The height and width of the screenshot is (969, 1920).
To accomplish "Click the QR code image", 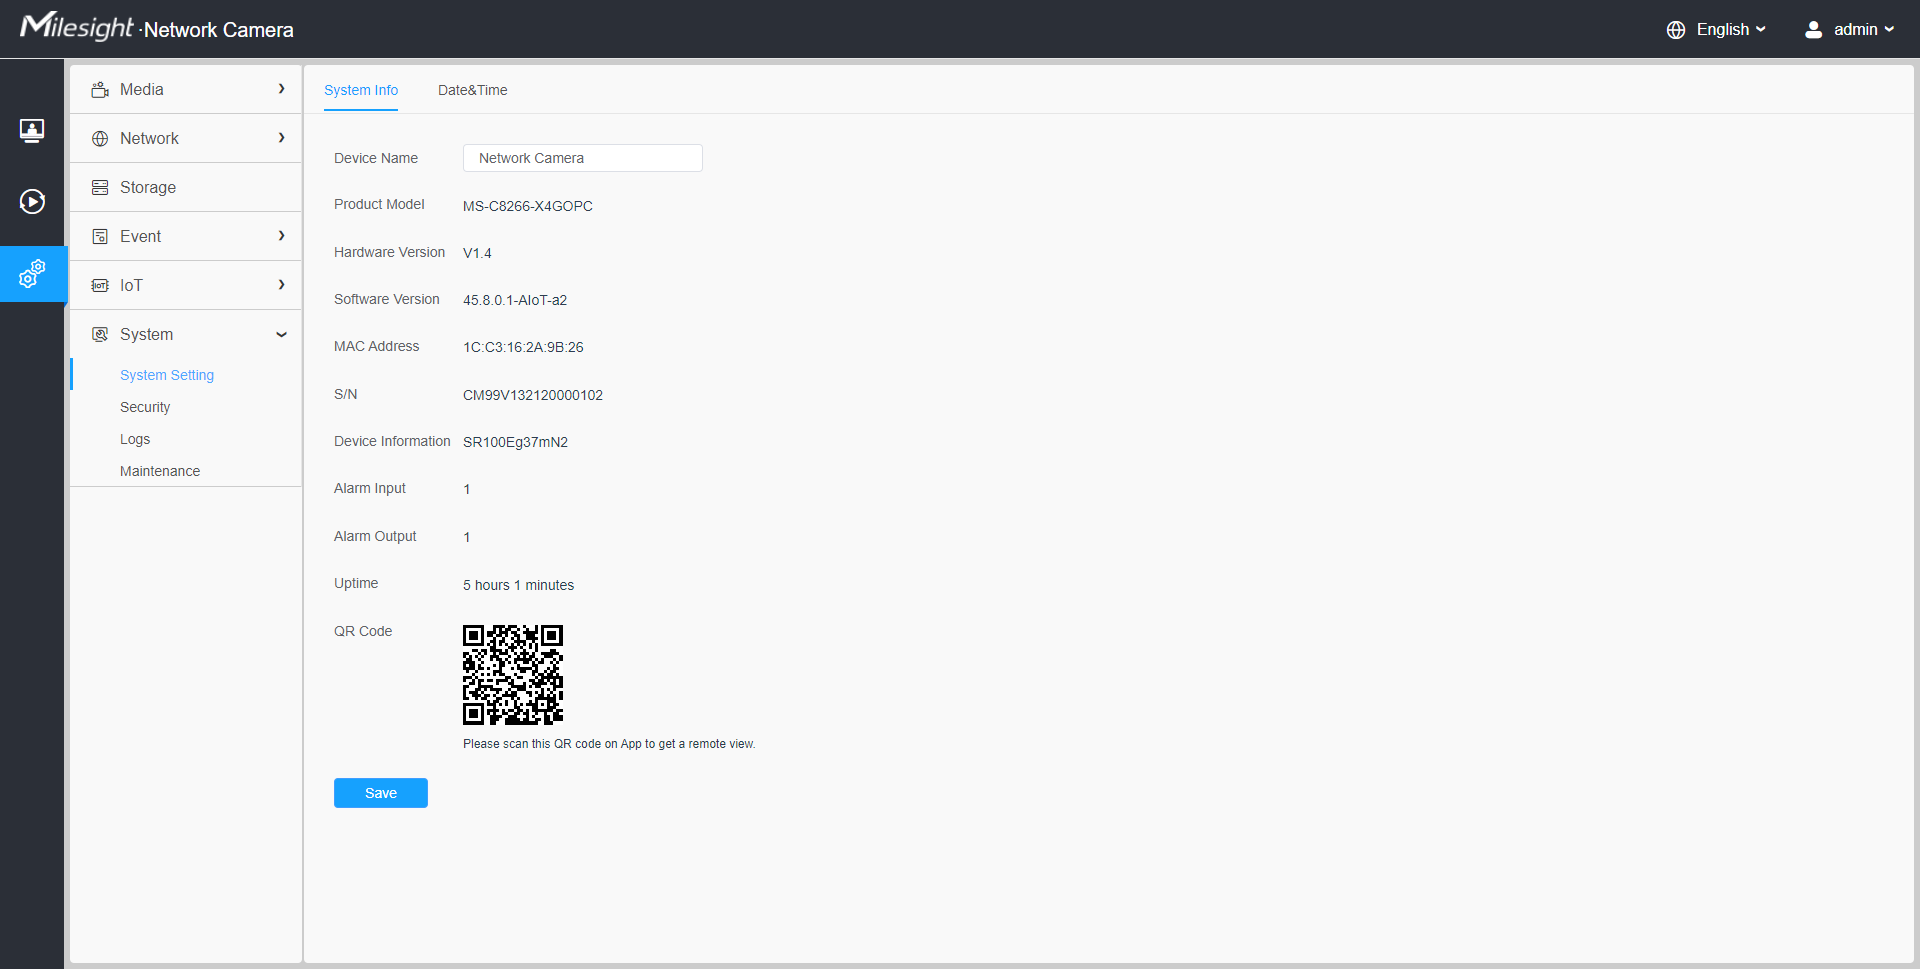I will point(513,675).
